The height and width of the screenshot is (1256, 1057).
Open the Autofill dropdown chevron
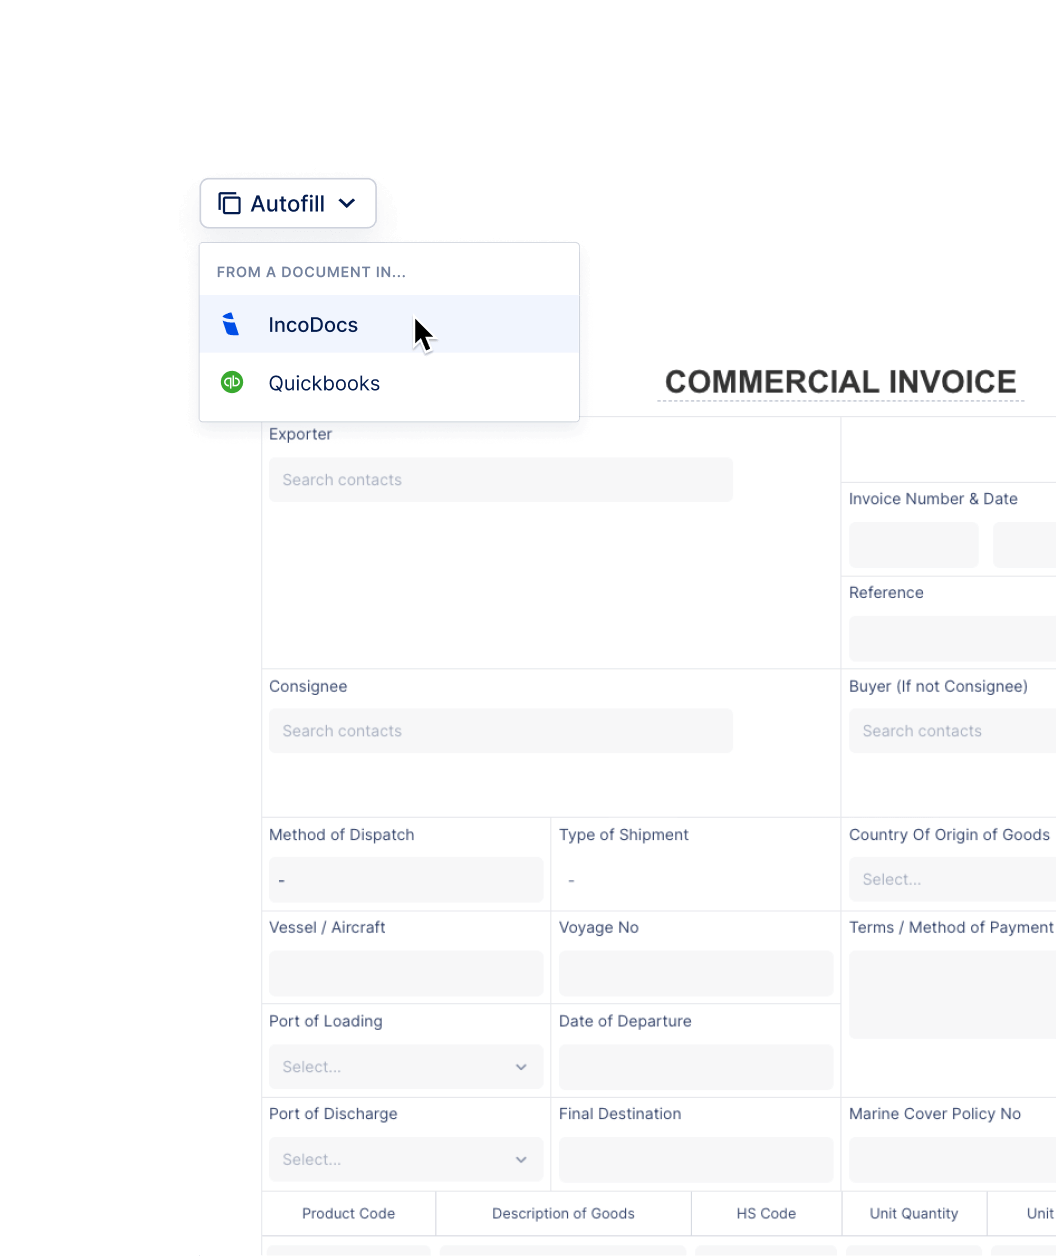coord(347,203)
